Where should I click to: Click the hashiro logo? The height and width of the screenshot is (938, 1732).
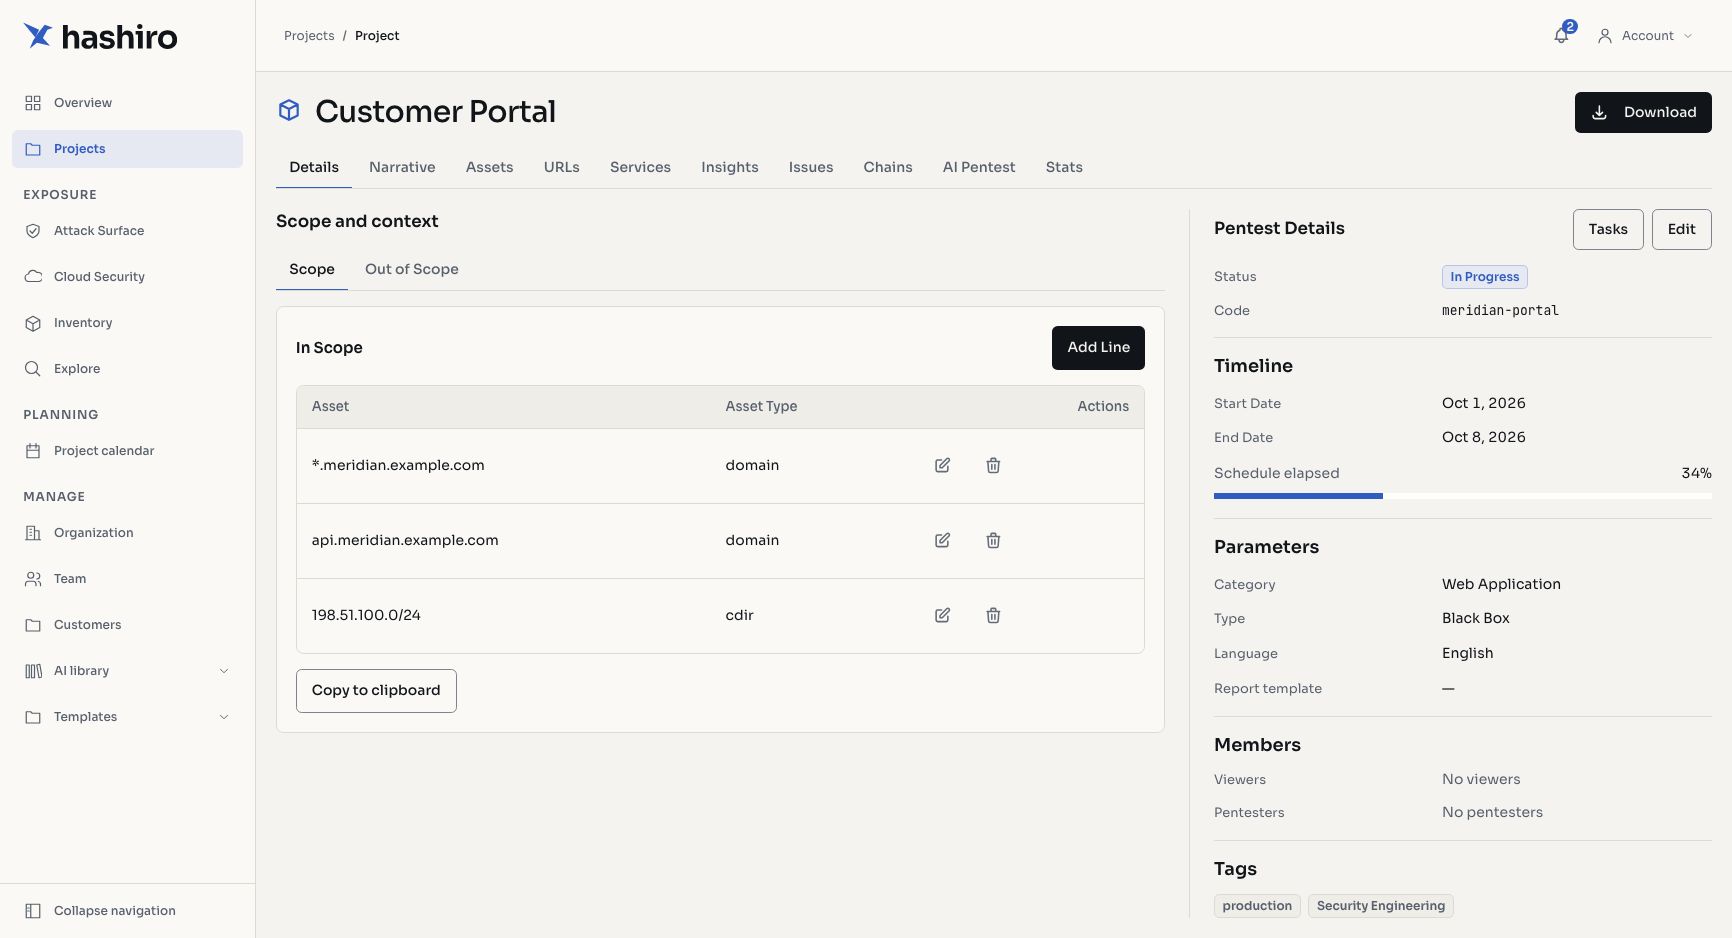pyautogui.click(x=100, y=37)
